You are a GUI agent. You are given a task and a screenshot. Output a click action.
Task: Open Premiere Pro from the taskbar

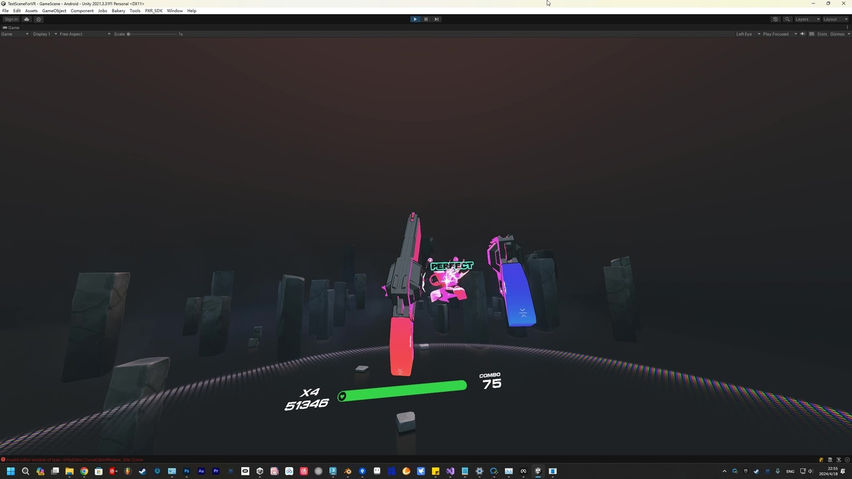[216, 471]
